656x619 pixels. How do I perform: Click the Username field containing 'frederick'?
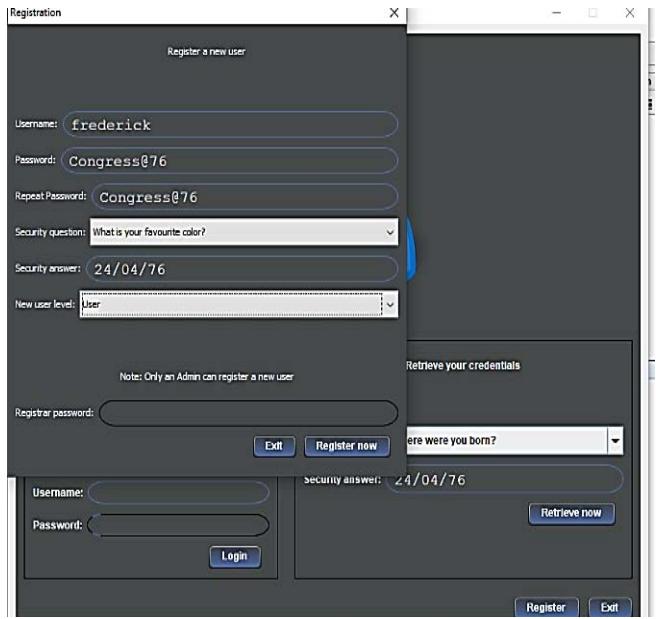[x=230, y=125]
